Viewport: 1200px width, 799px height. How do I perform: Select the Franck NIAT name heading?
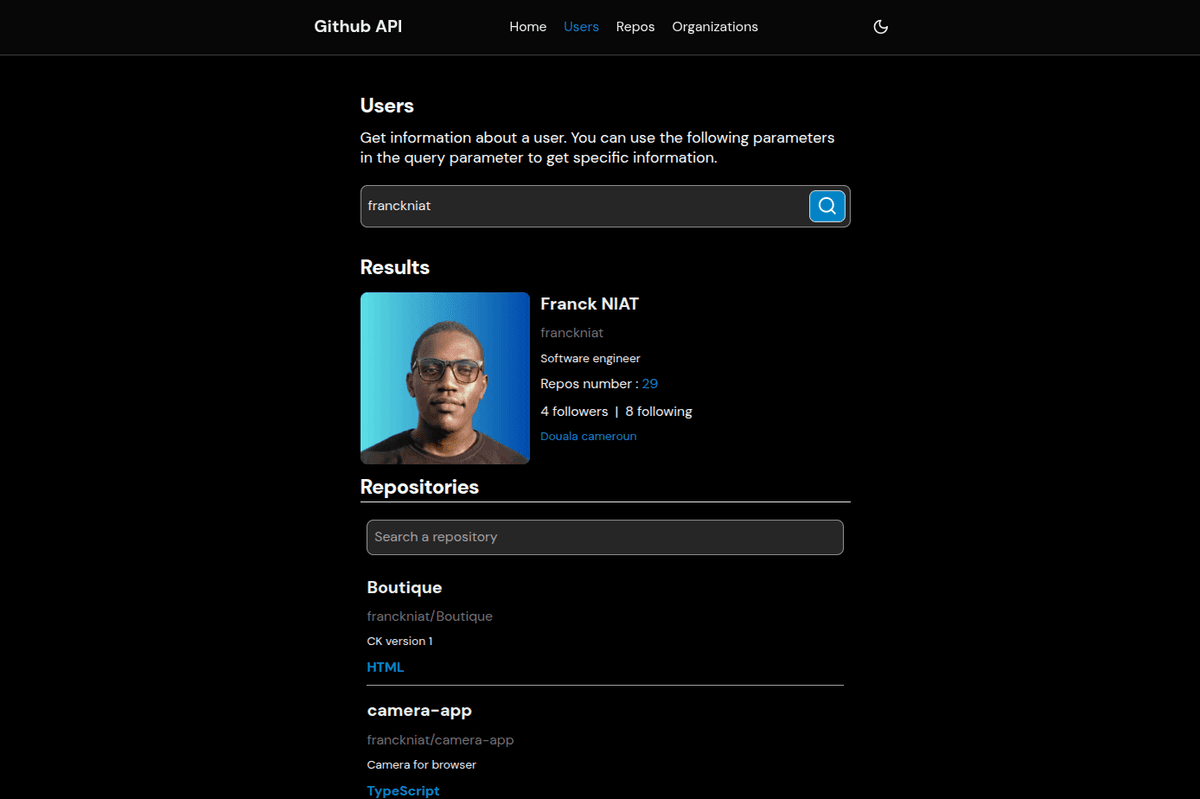pyautogui.click(x=589, y=304)
